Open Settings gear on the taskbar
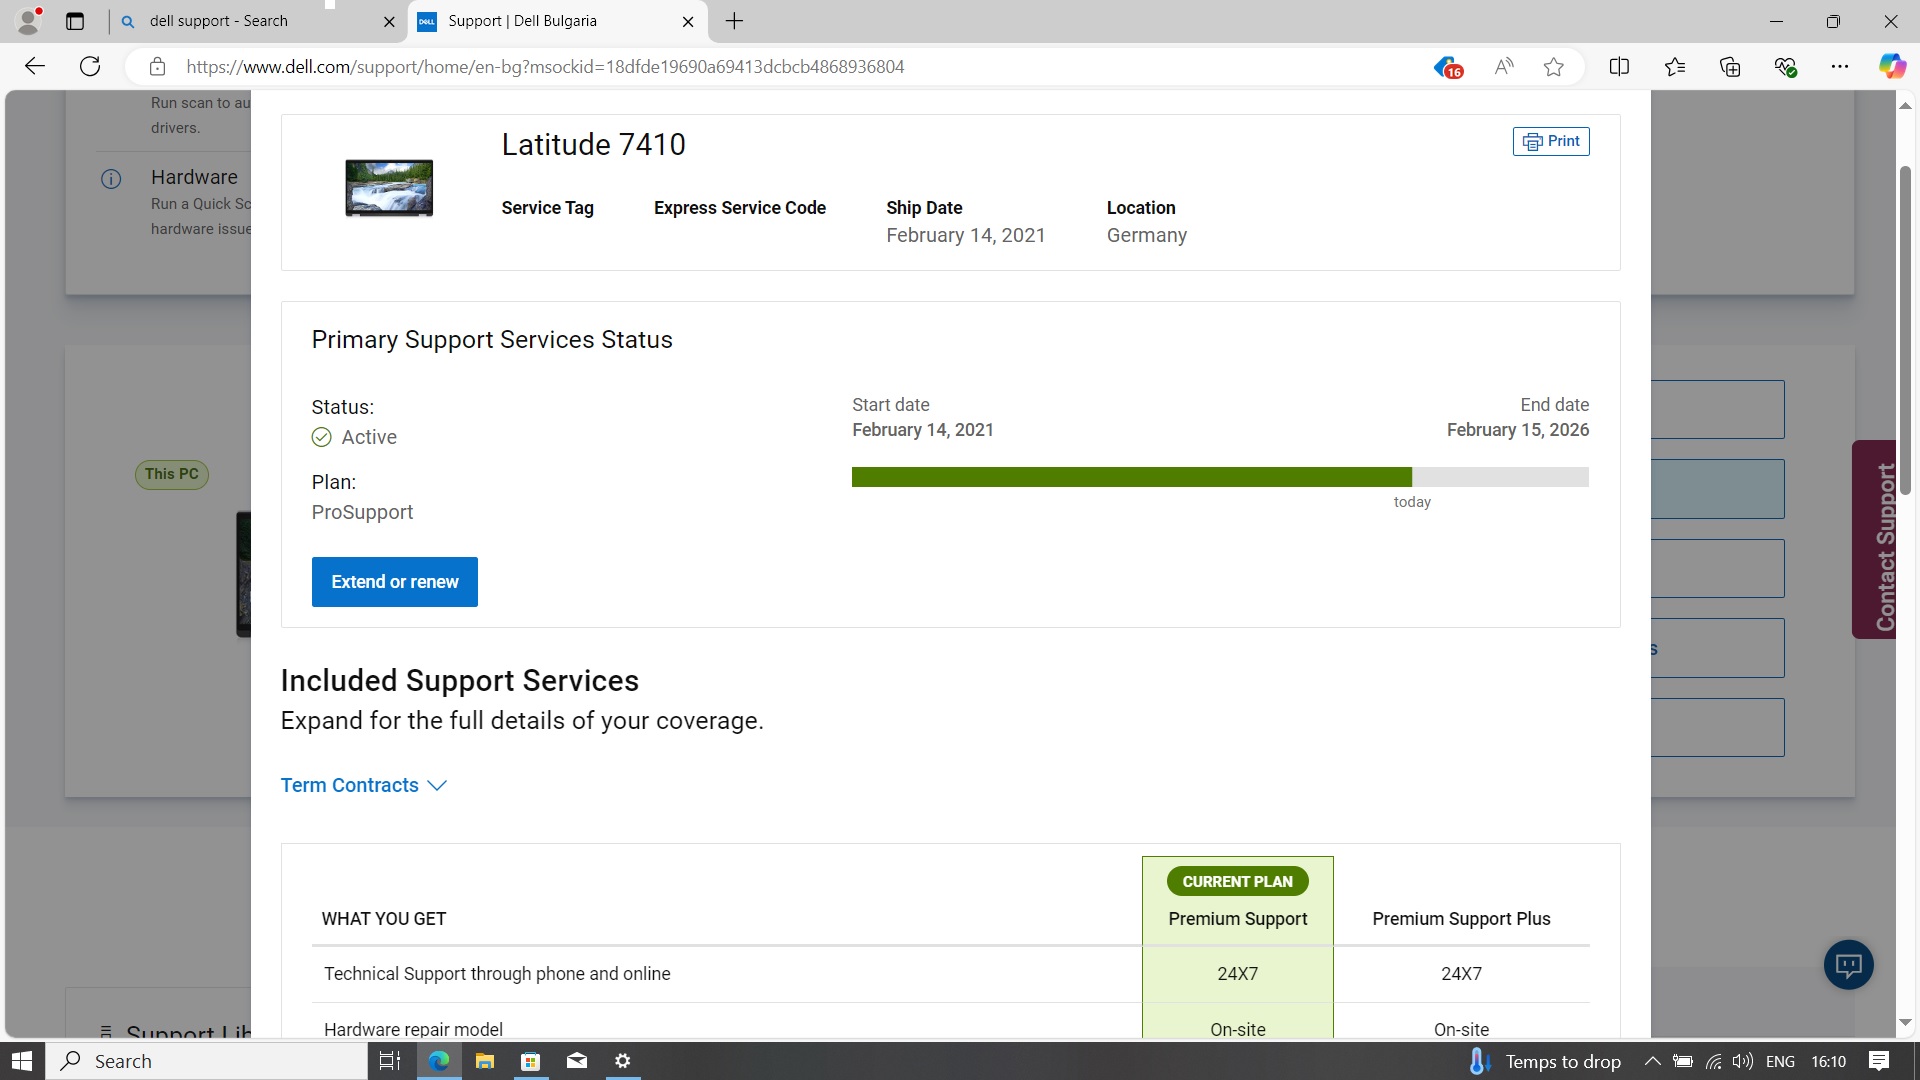This screenshot has width=1920, height=1080. coord(623,1061)
